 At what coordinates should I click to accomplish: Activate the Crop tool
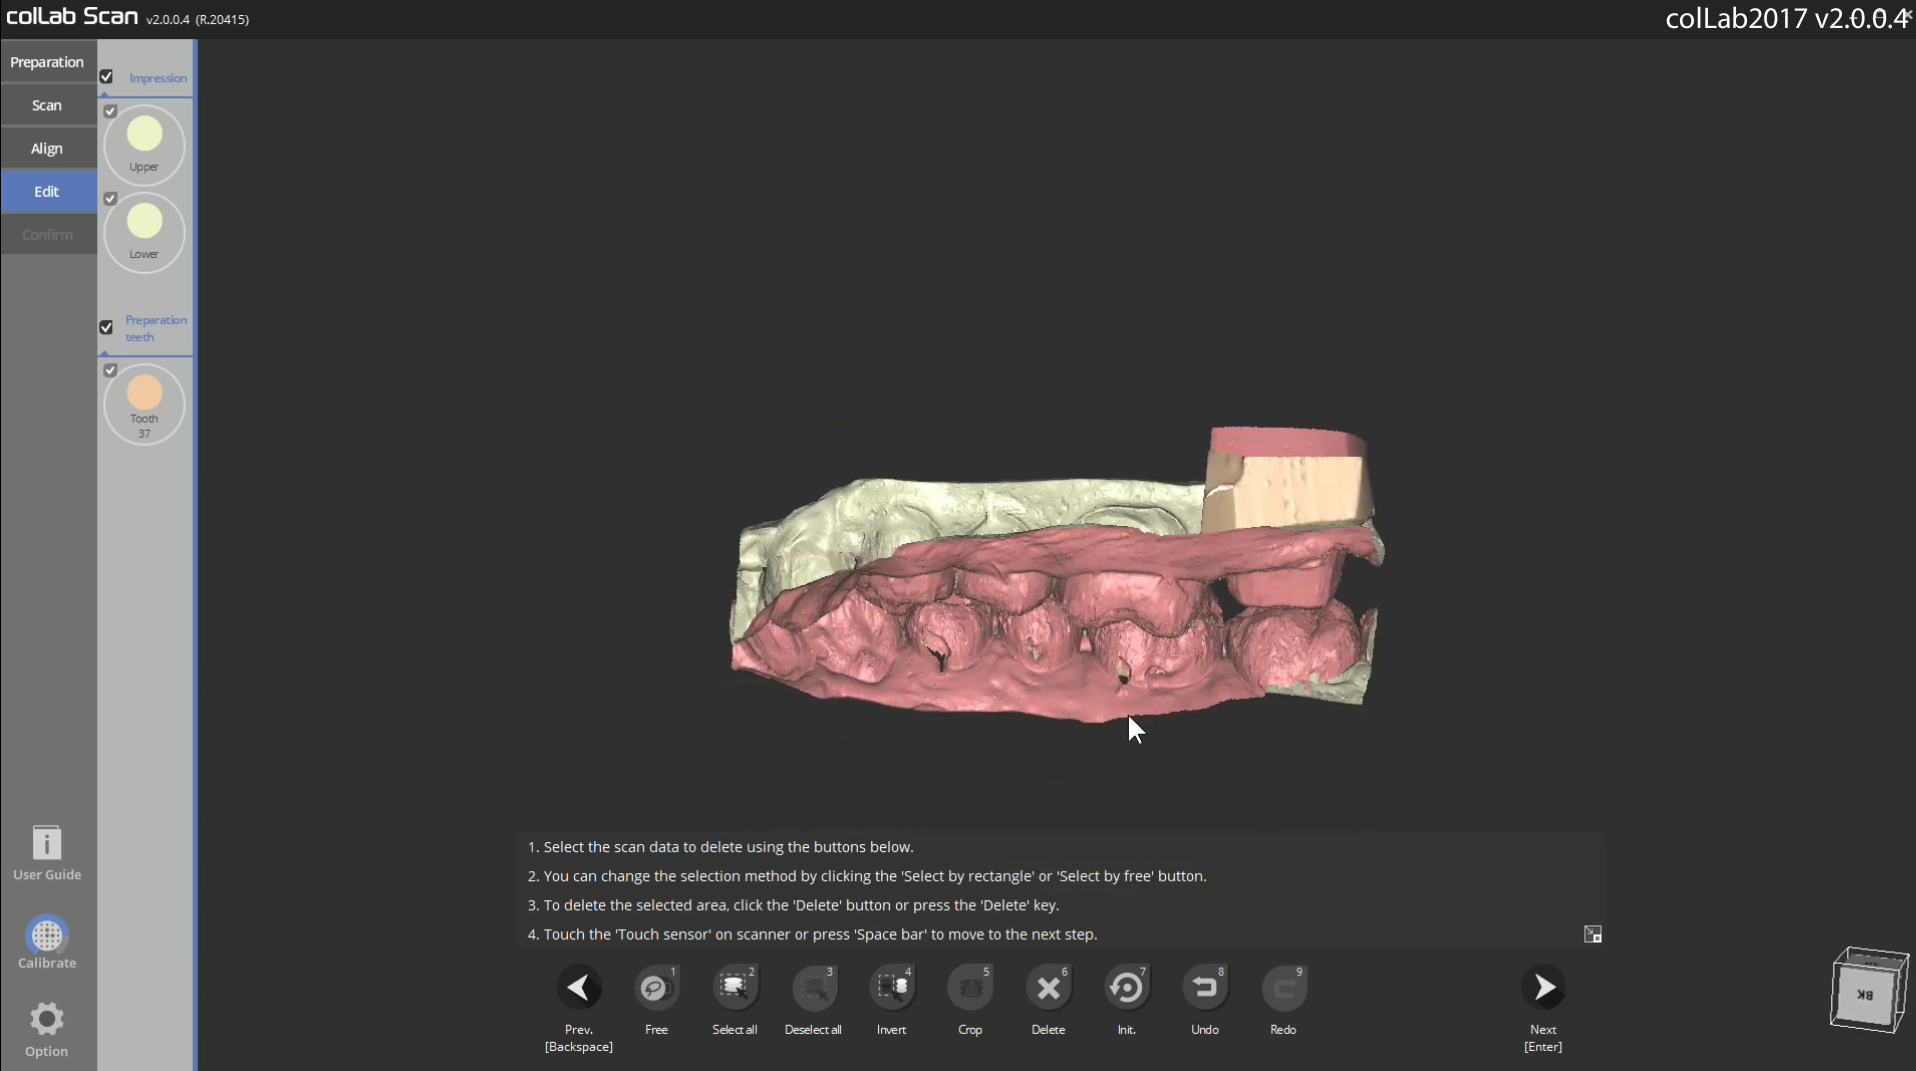(970, 988)
